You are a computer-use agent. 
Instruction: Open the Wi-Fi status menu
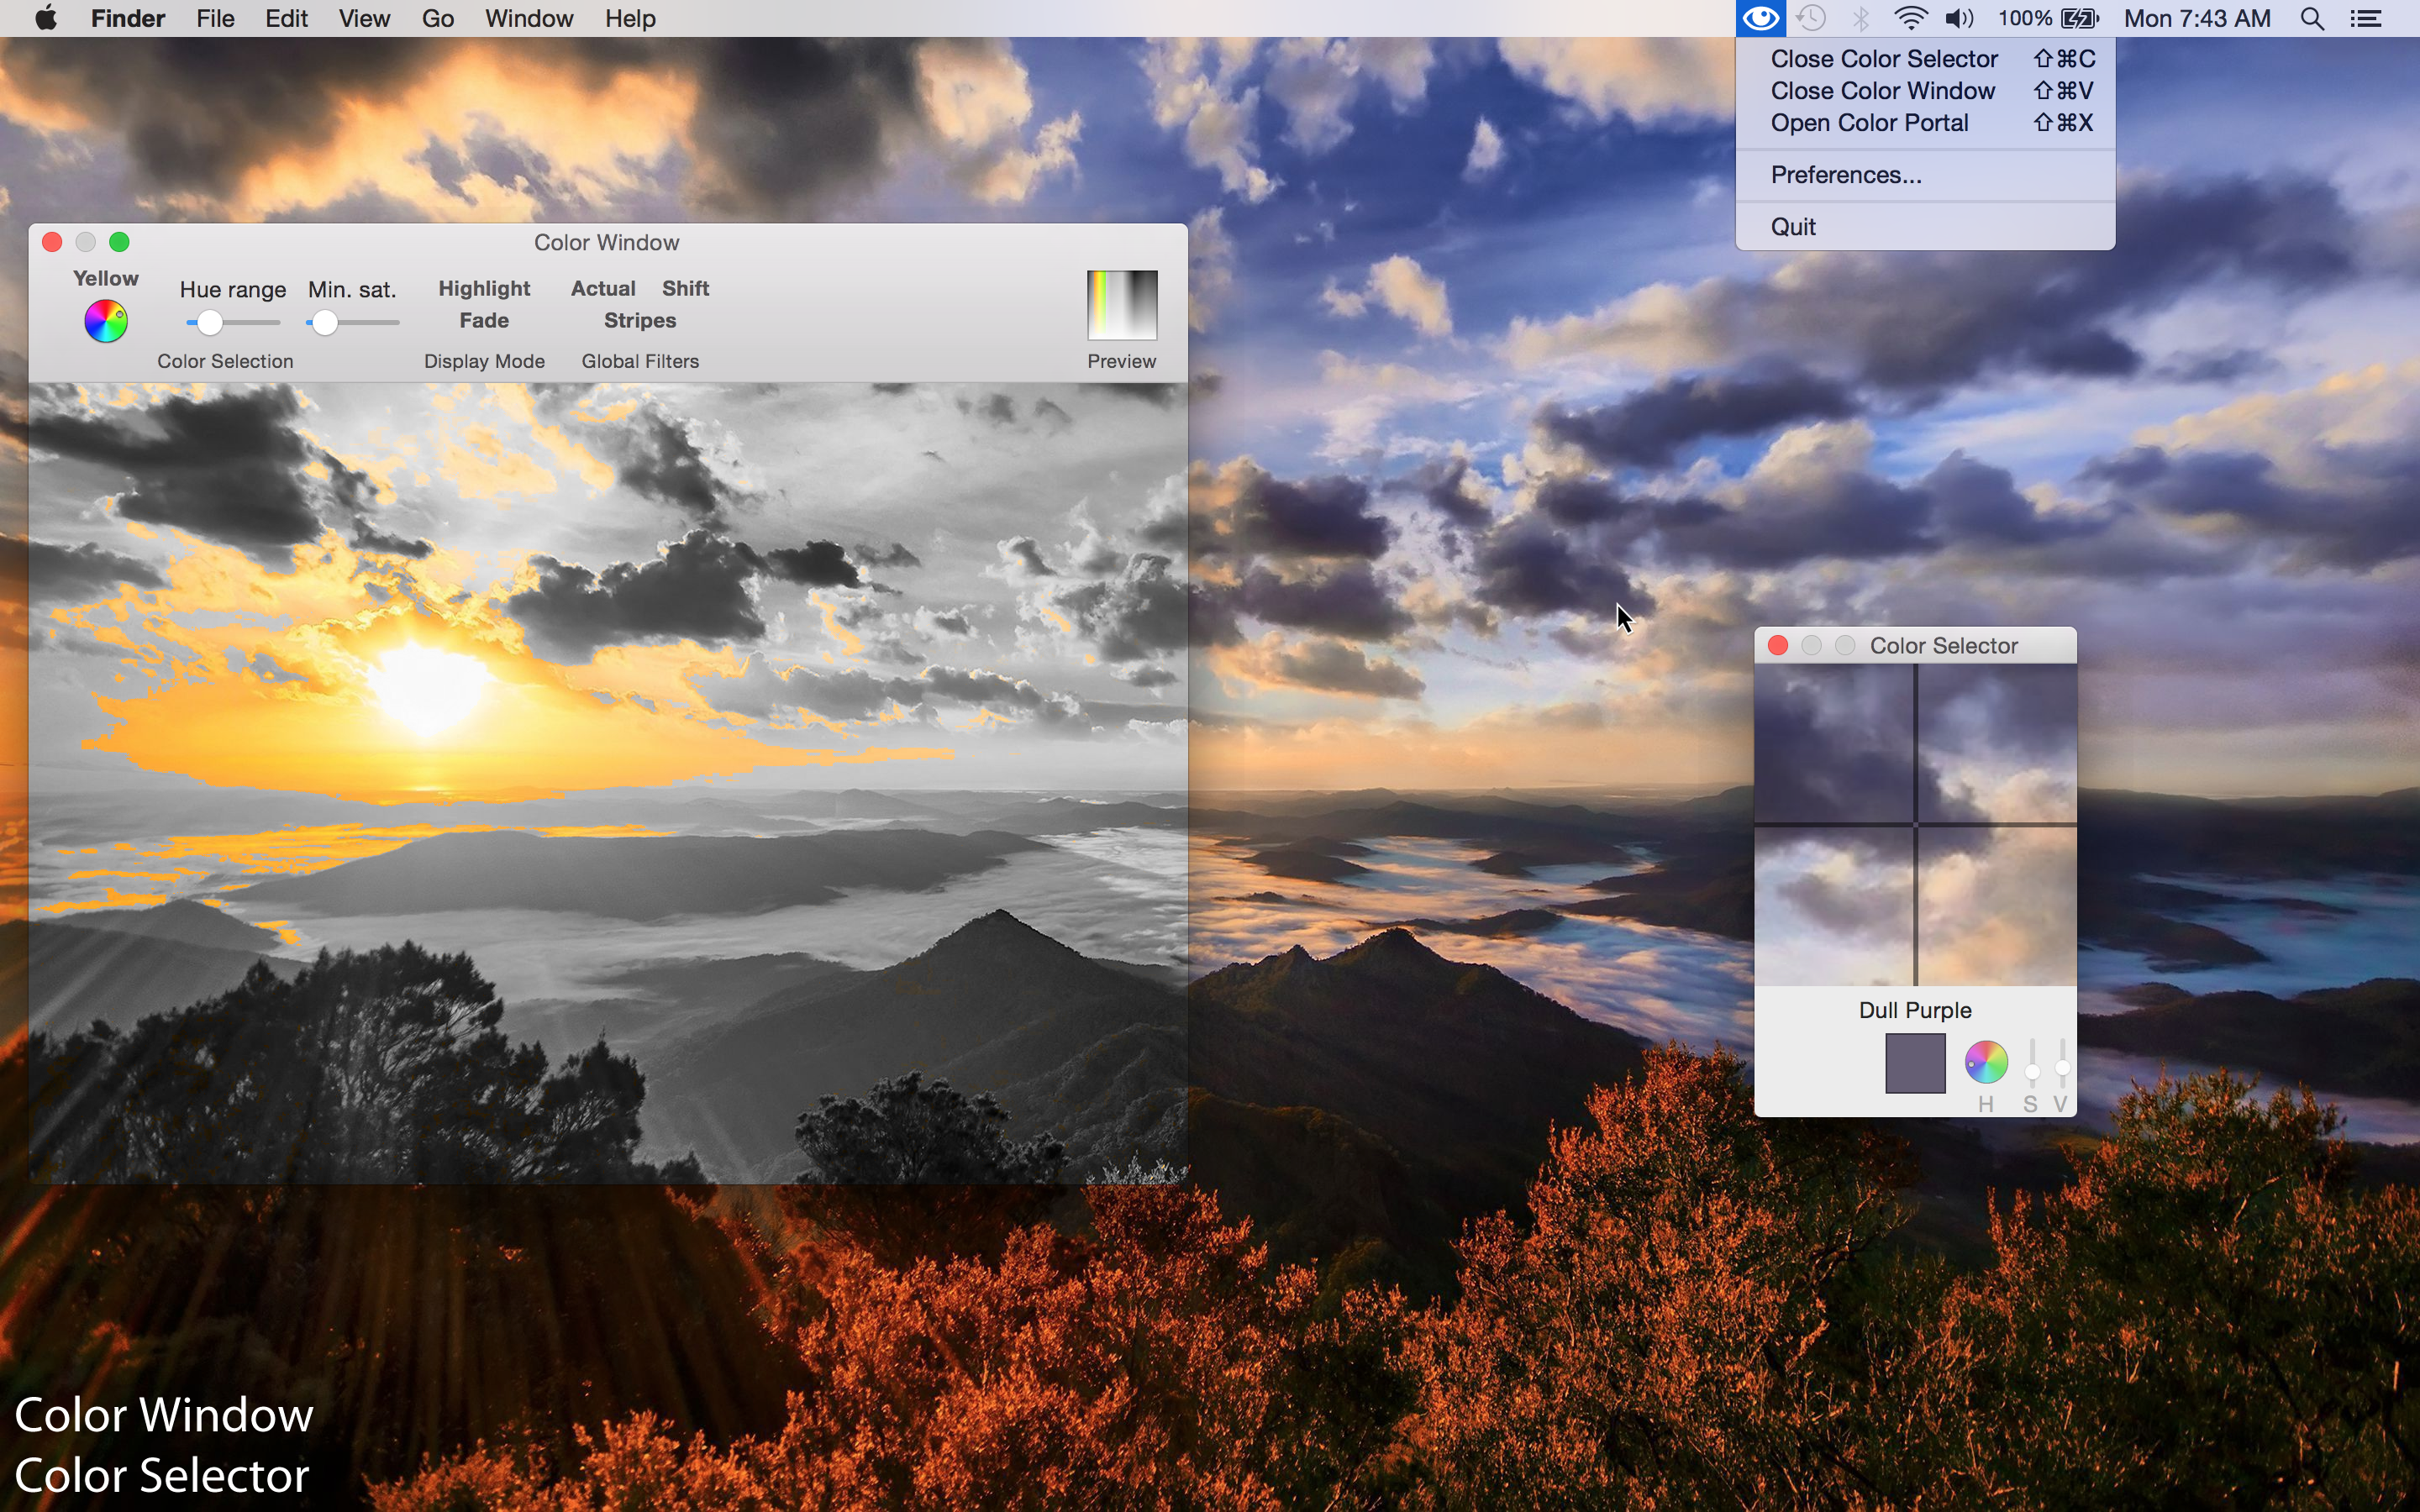pos(1910,18)
